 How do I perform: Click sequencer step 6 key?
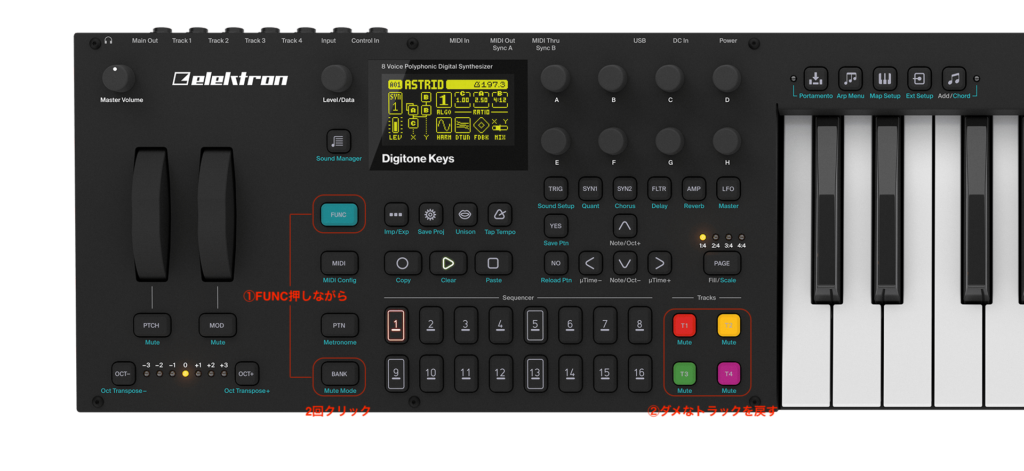(569, 325)
